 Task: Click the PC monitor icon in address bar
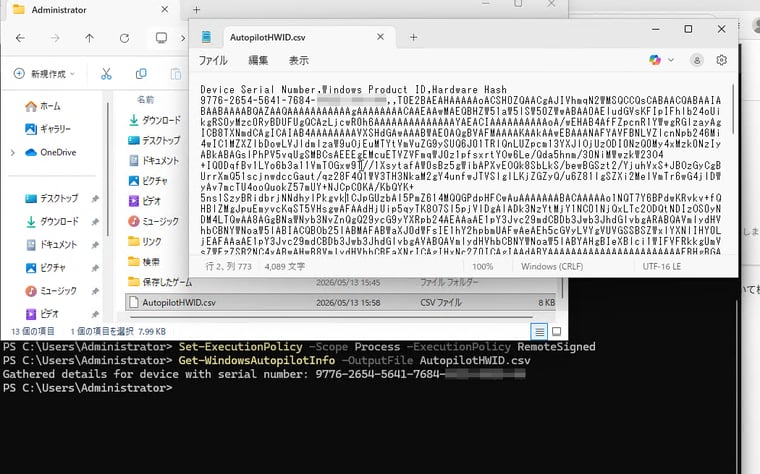pos(161,38)
